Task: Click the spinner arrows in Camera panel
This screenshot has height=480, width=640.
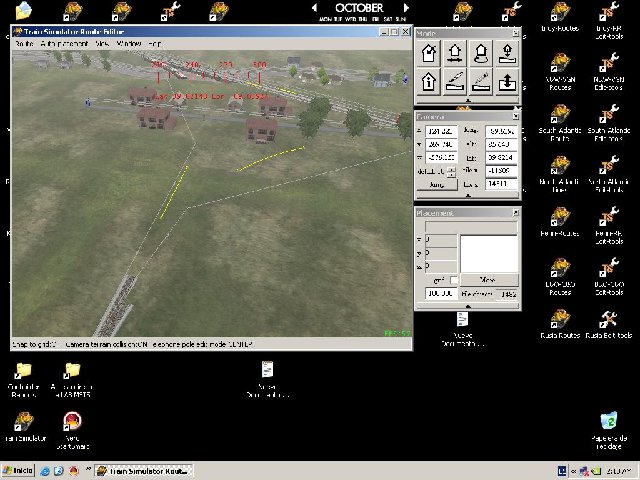Action: coord(452,171)
